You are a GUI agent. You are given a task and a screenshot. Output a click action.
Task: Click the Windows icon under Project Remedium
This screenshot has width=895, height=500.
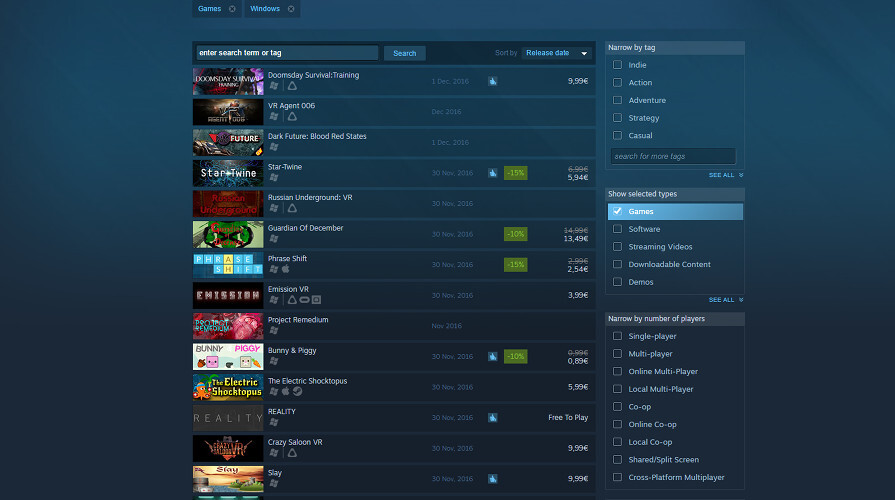(x=274, y=330)
